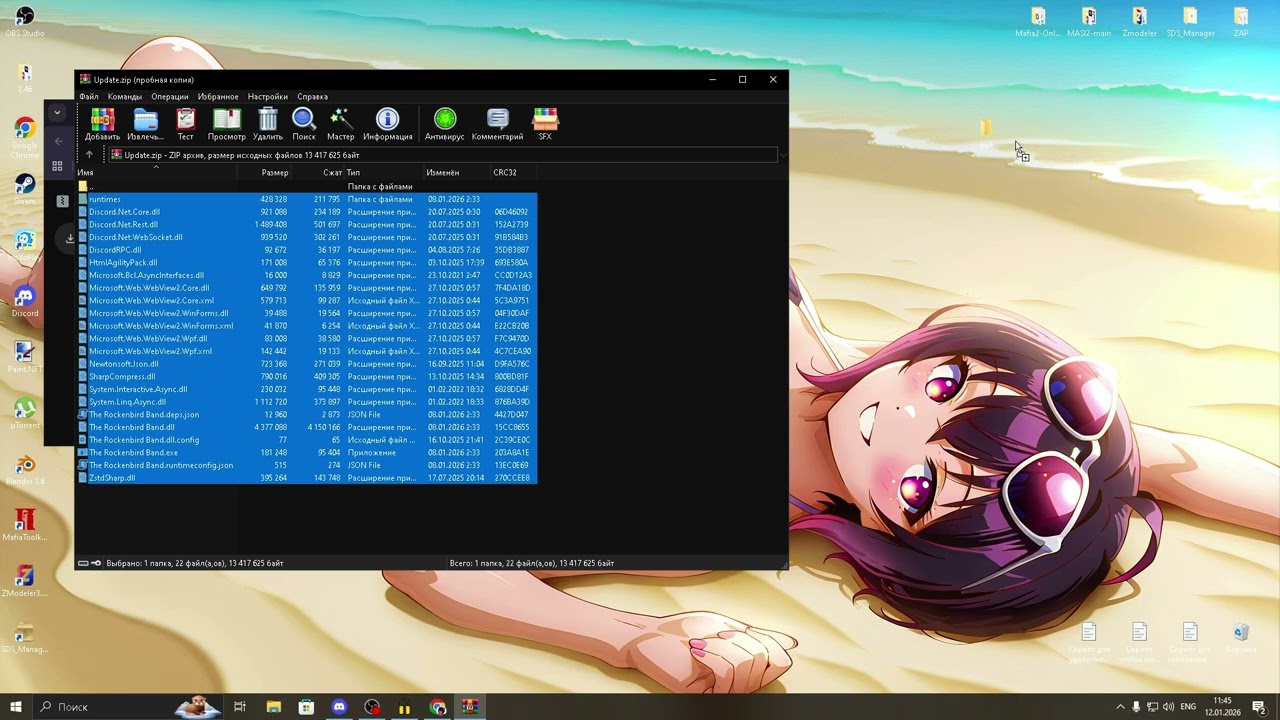Open the SDS_Manager icon at top right
Image resolution: width=1280 pixels, height=720 pixels.
(x=1190, y=21)
